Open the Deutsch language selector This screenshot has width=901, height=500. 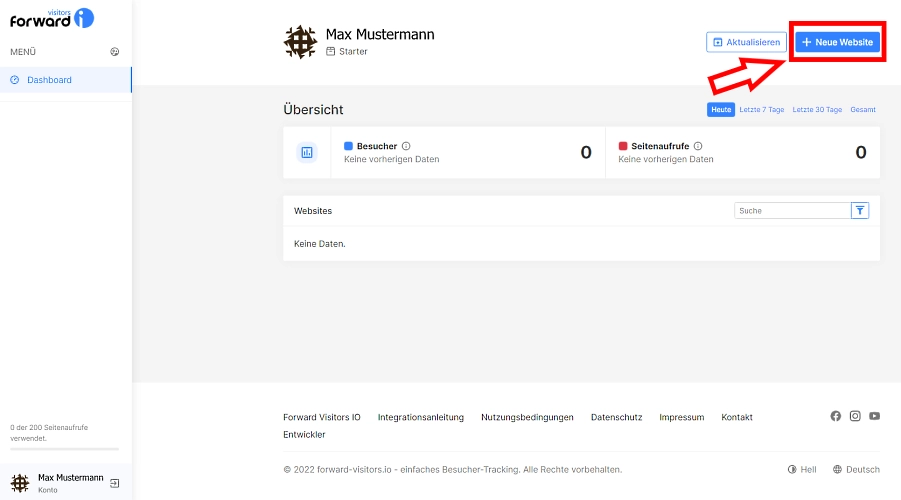tap(856, 470)
